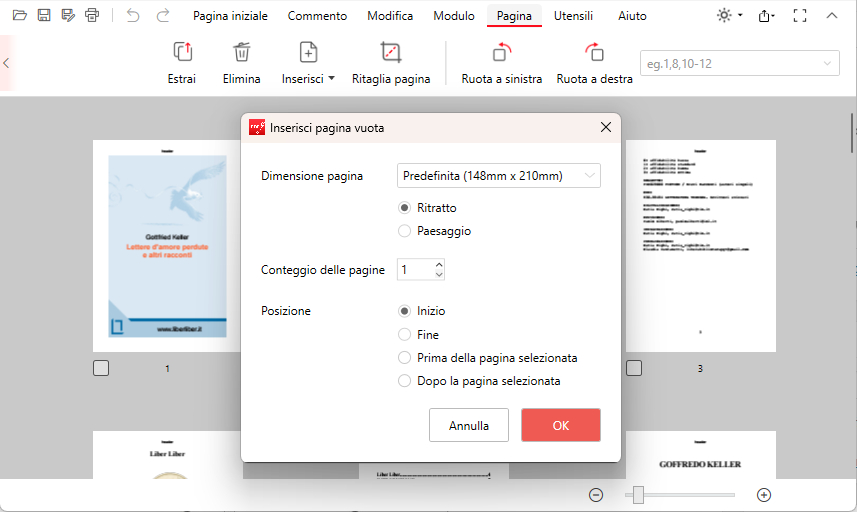Check the checkbox for page 1
This screenshot has width=857, height=512.
101,368
